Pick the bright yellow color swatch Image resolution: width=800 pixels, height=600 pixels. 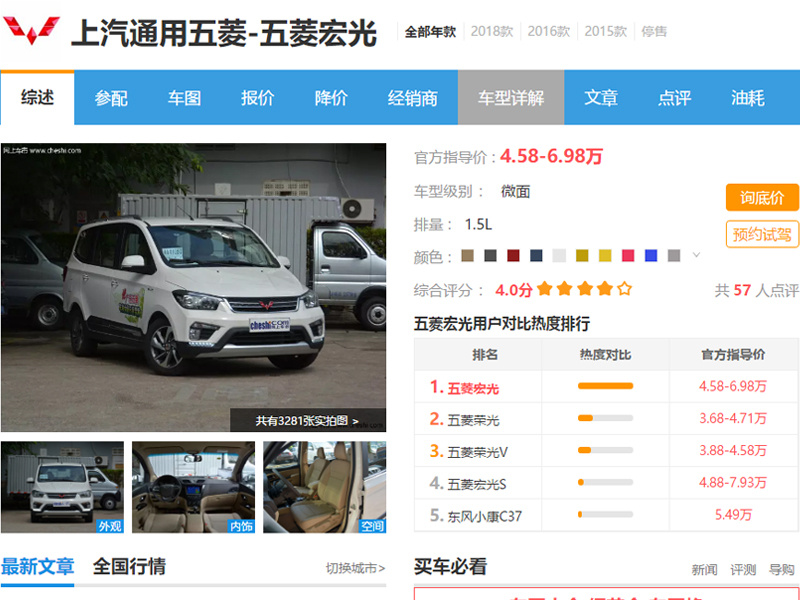click(x=605, y=255)
